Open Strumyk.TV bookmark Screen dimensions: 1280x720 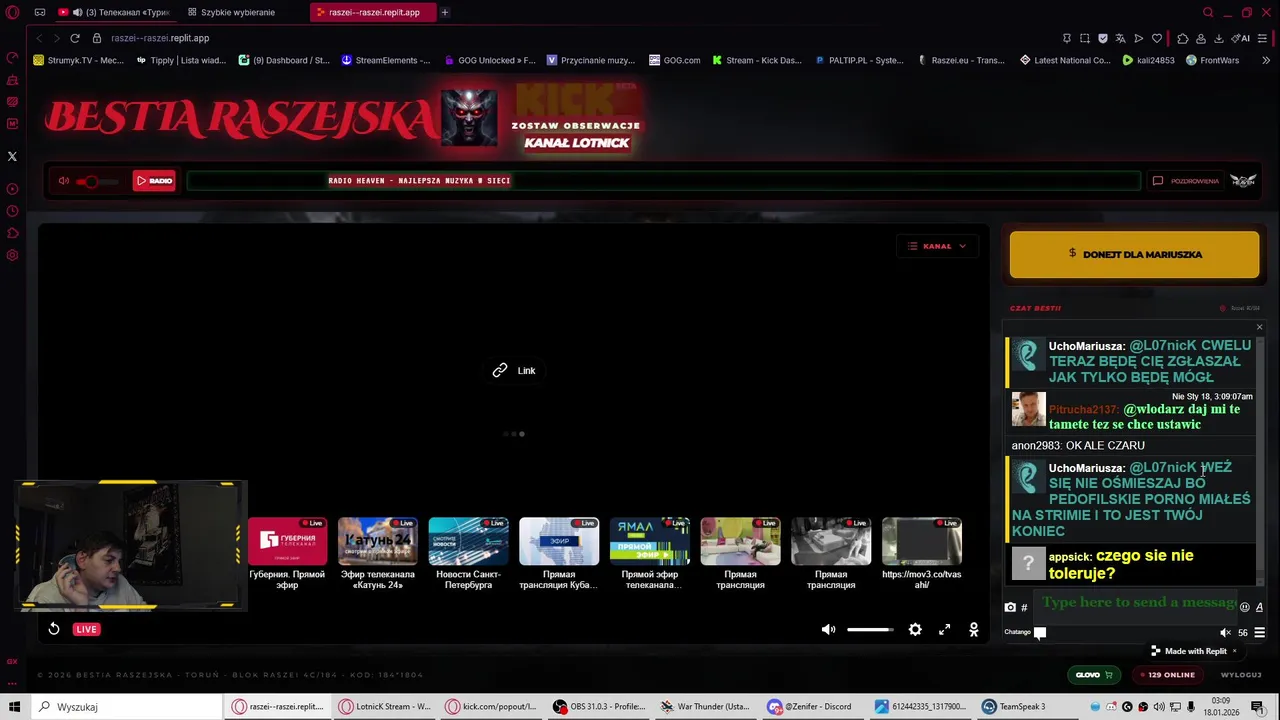pyautogui.click(x=79, y=60)
